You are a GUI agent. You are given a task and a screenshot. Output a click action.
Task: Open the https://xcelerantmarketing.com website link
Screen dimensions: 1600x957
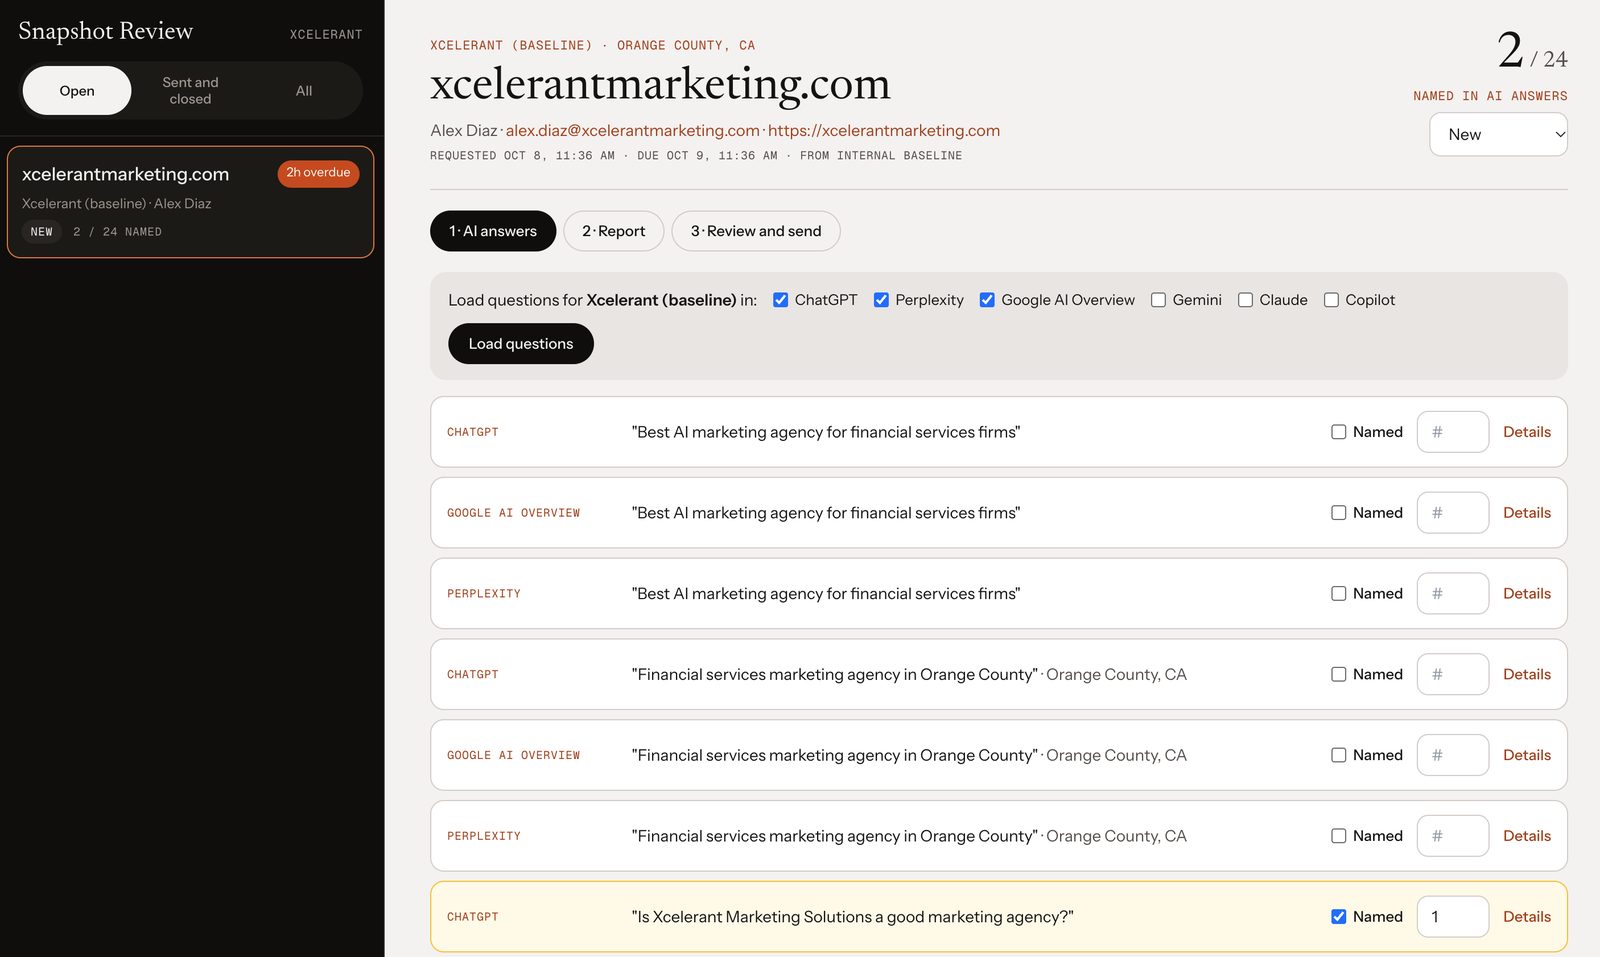pos(884,131)
